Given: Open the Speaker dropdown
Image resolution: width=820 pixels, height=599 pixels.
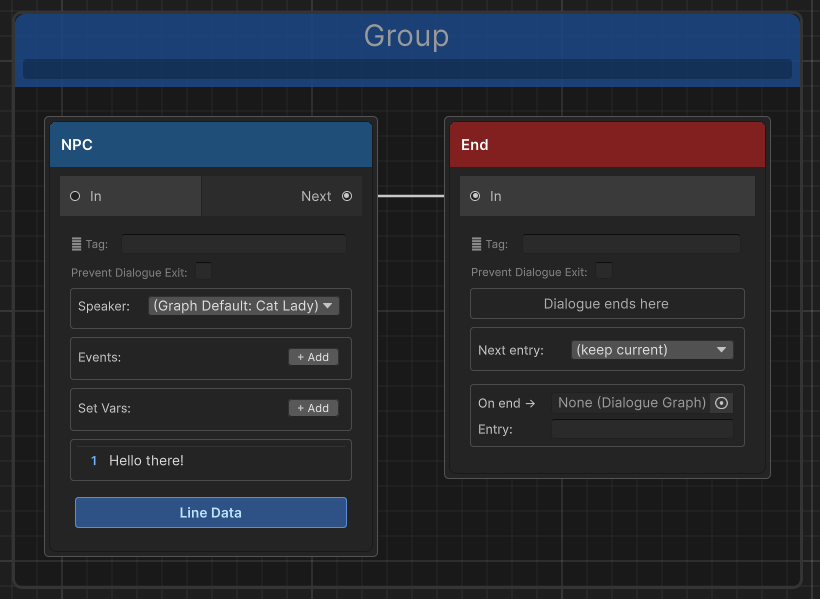Looking at the screenshot, I should 244,306.
